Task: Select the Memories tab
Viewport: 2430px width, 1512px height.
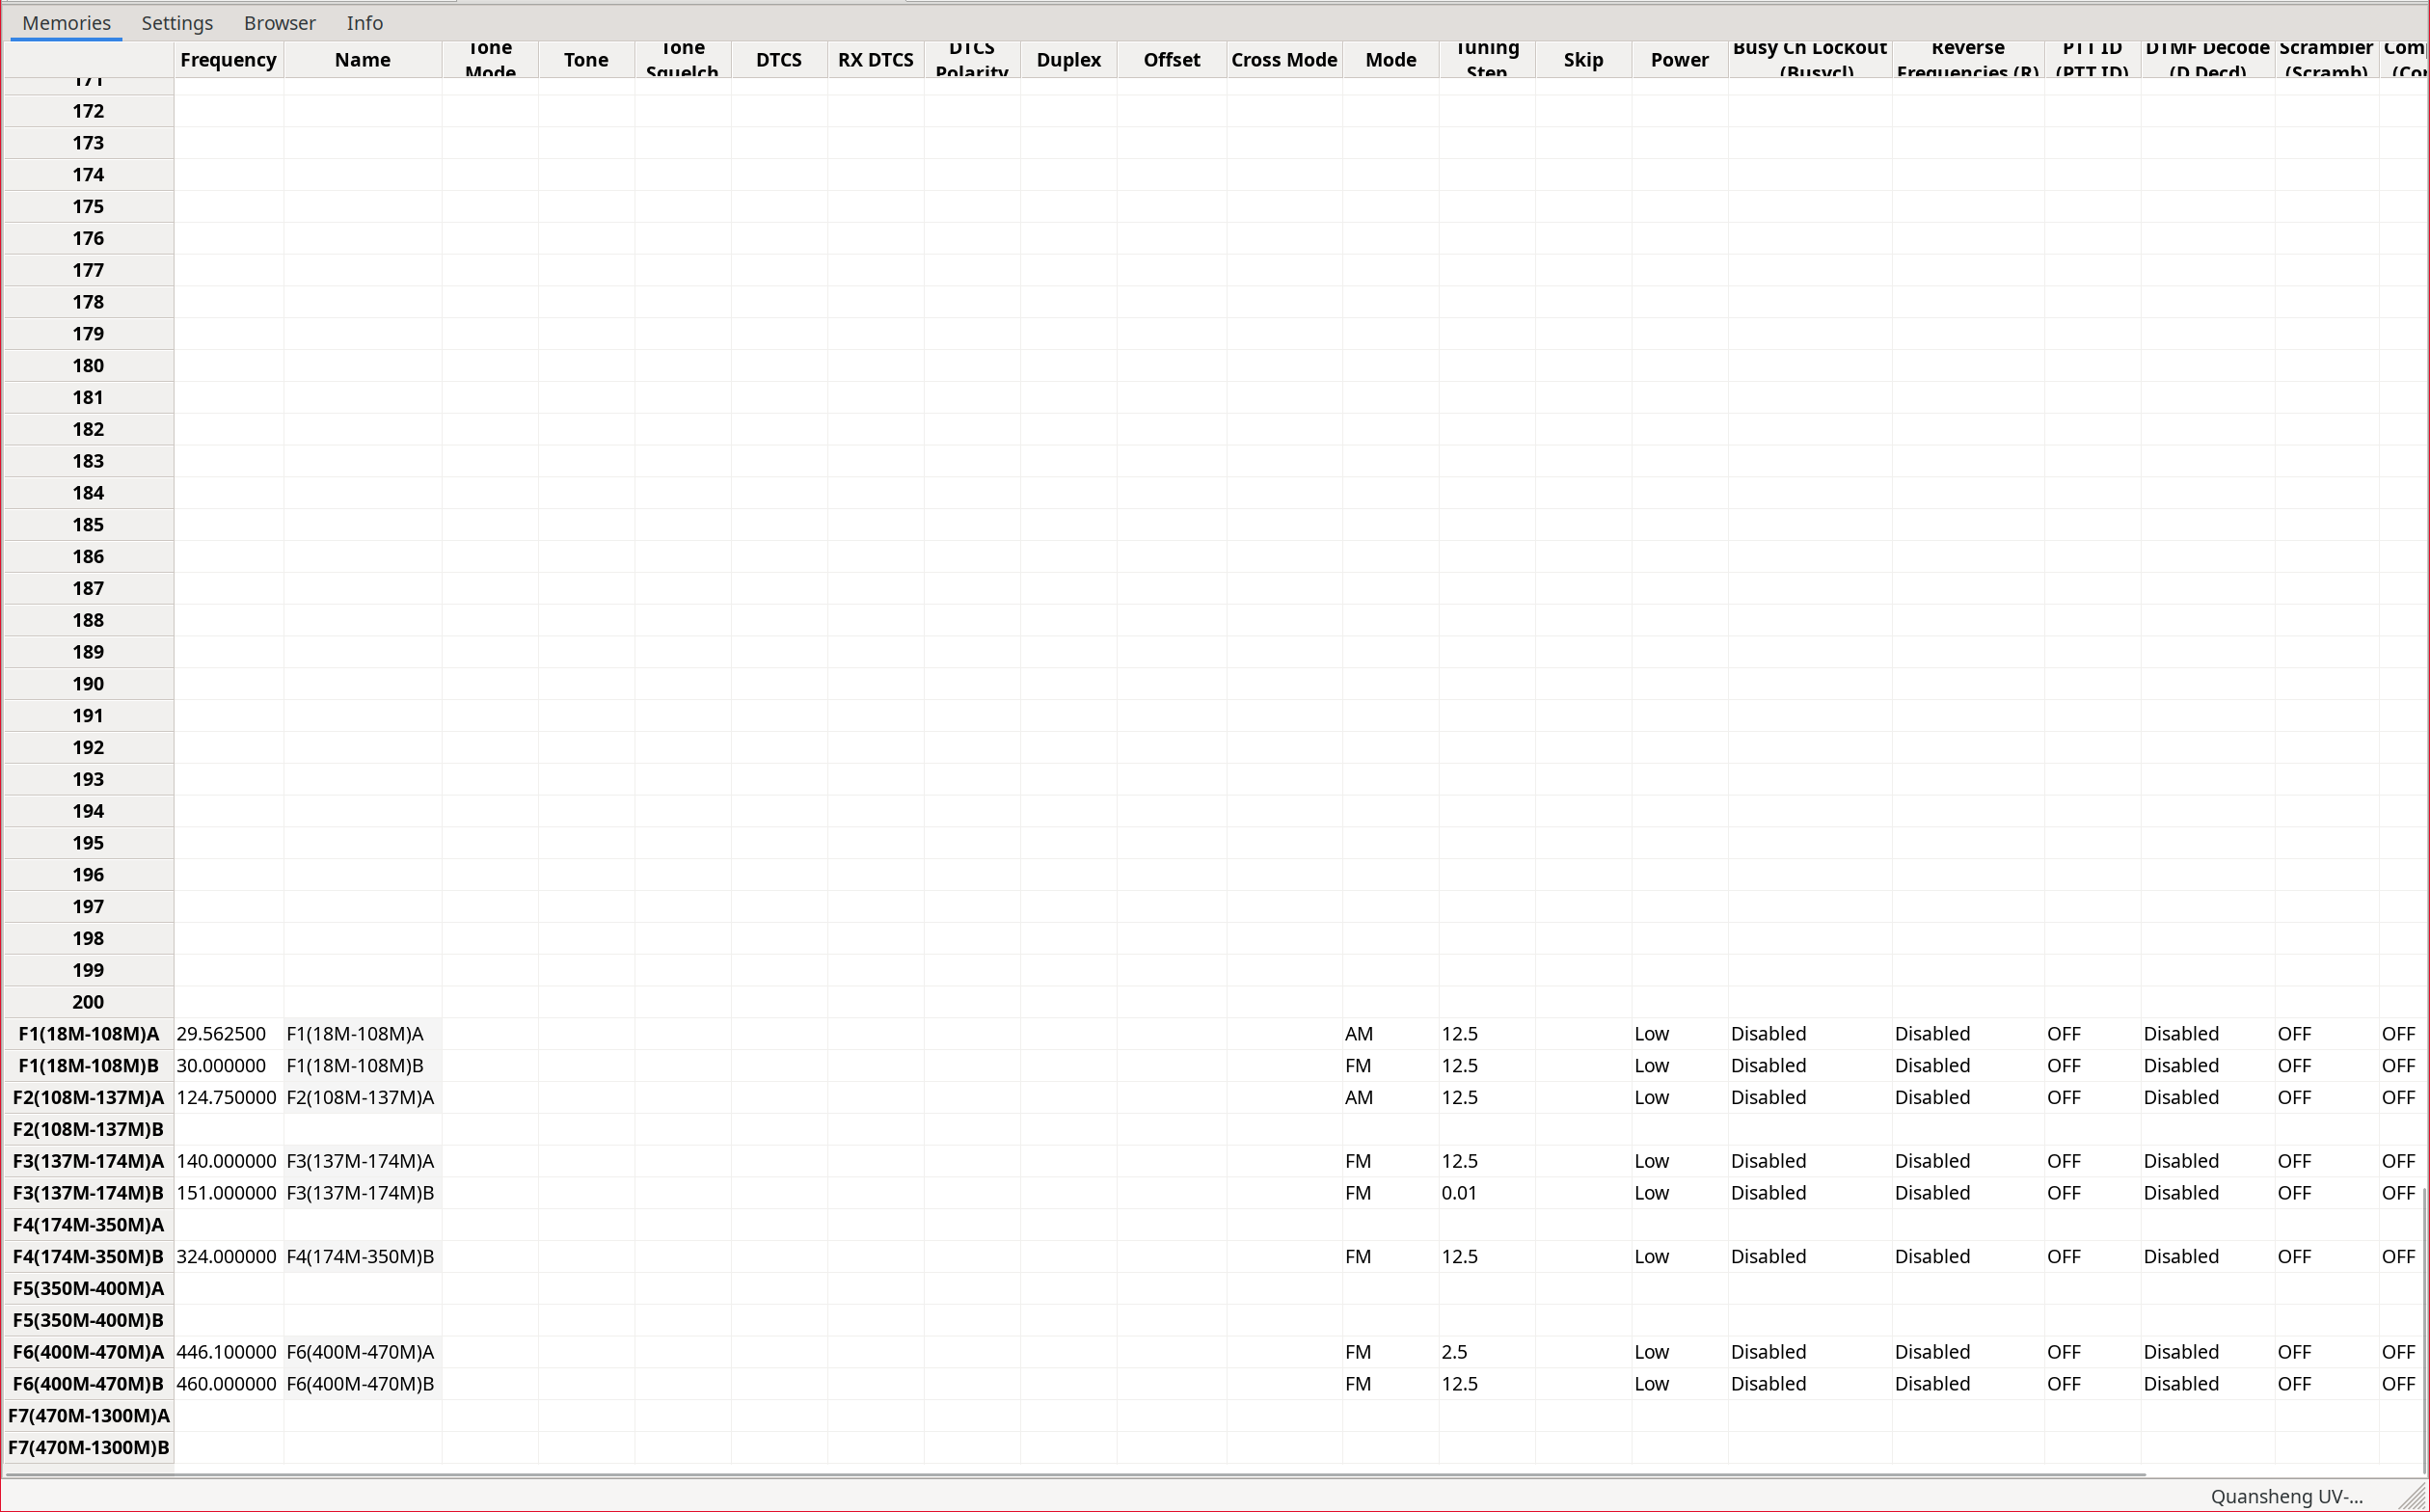Action: (66, 22)
